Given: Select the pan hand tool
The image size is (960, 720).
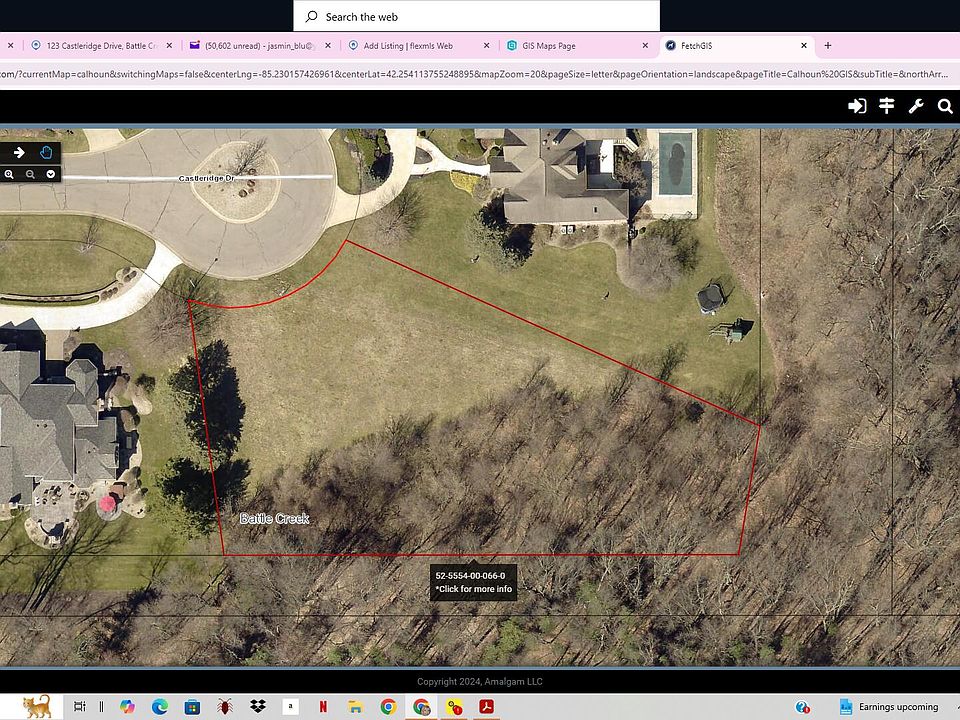Looking at the screenshot, I should pos(45,152).
